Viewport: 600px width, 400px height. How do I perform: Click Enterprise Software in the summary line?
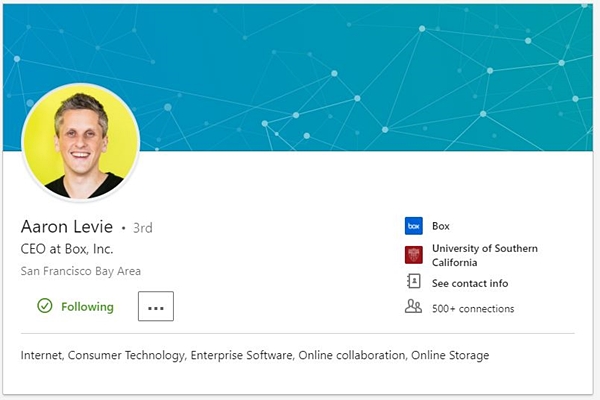point(242,355)
